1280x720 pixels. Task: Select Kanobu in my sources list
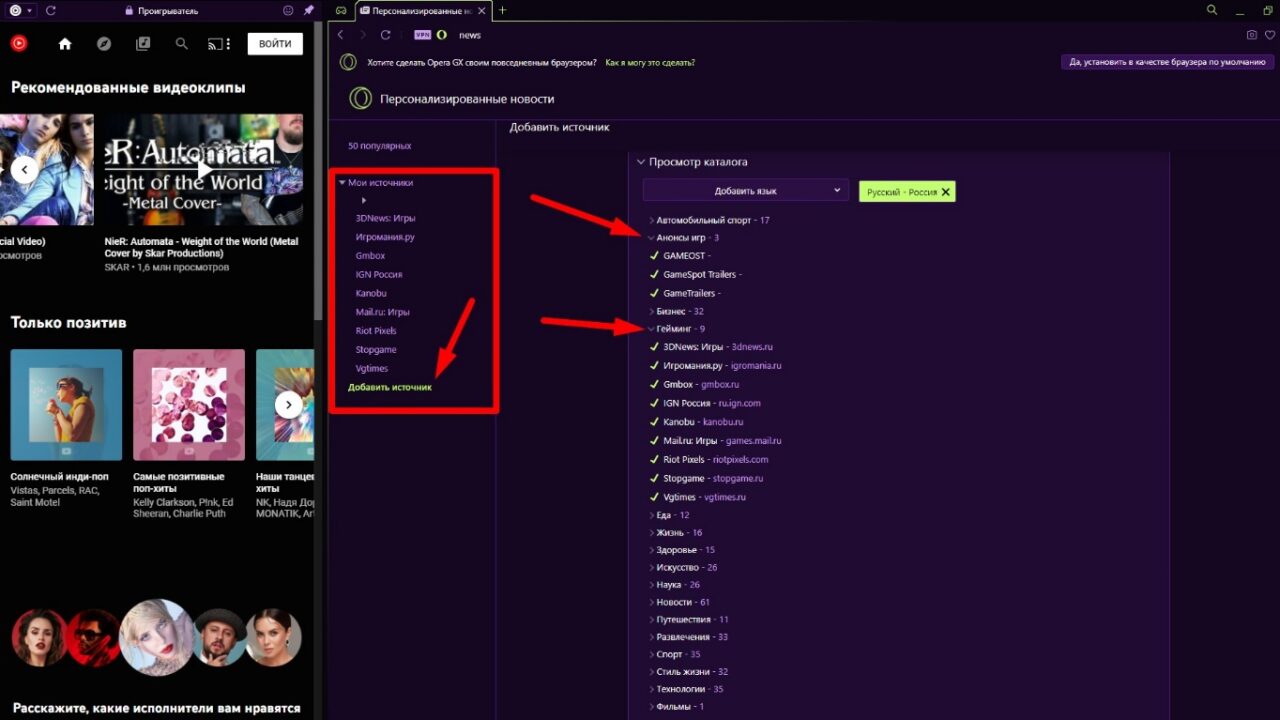(x=371, y=293)
